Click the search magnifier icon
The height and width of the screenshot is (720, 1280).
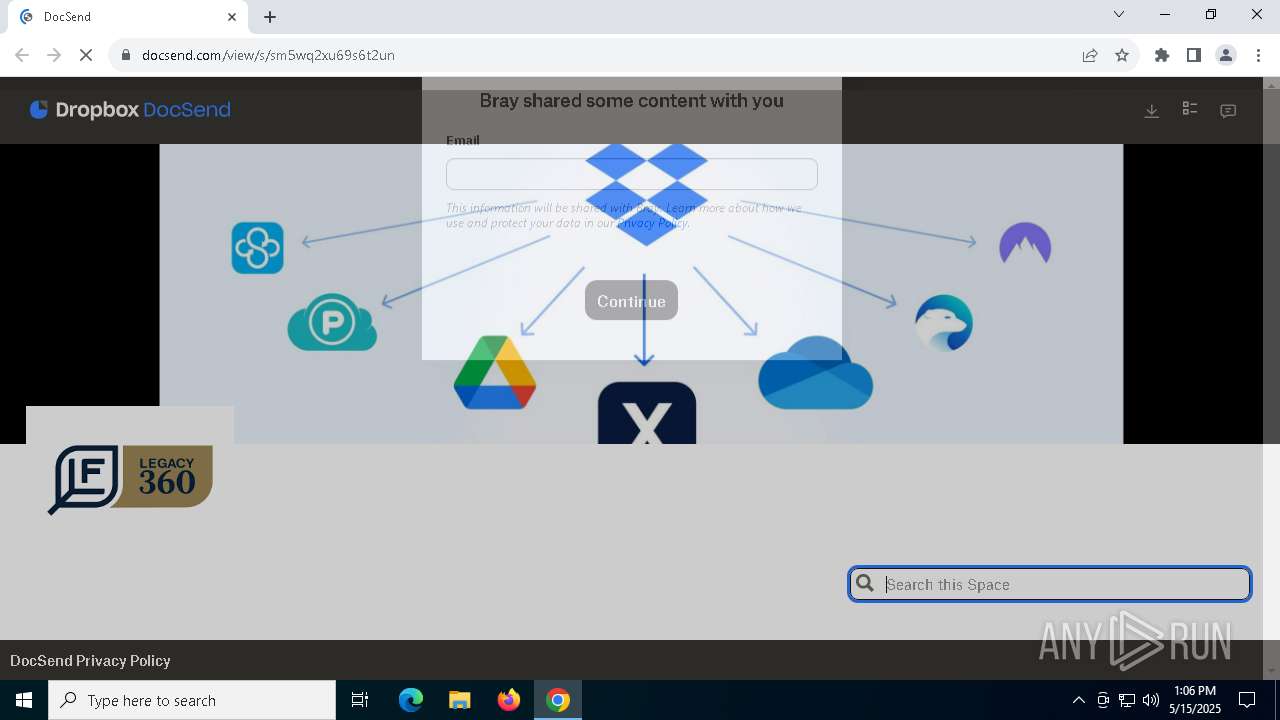pyautogui.click(x=866, y=584)
